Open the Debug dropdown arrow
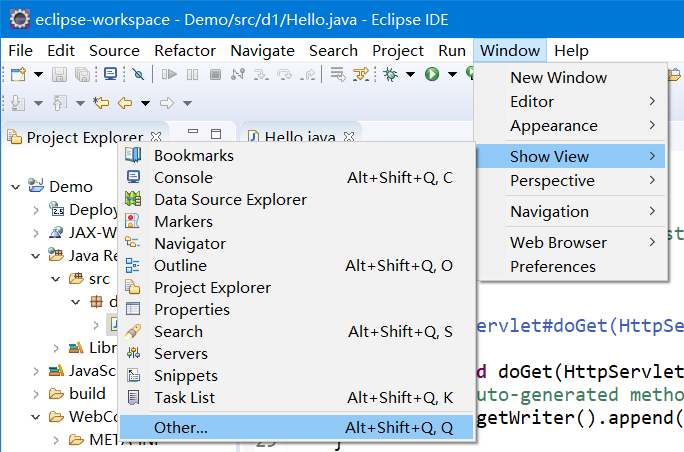 [x=410, y=74]
